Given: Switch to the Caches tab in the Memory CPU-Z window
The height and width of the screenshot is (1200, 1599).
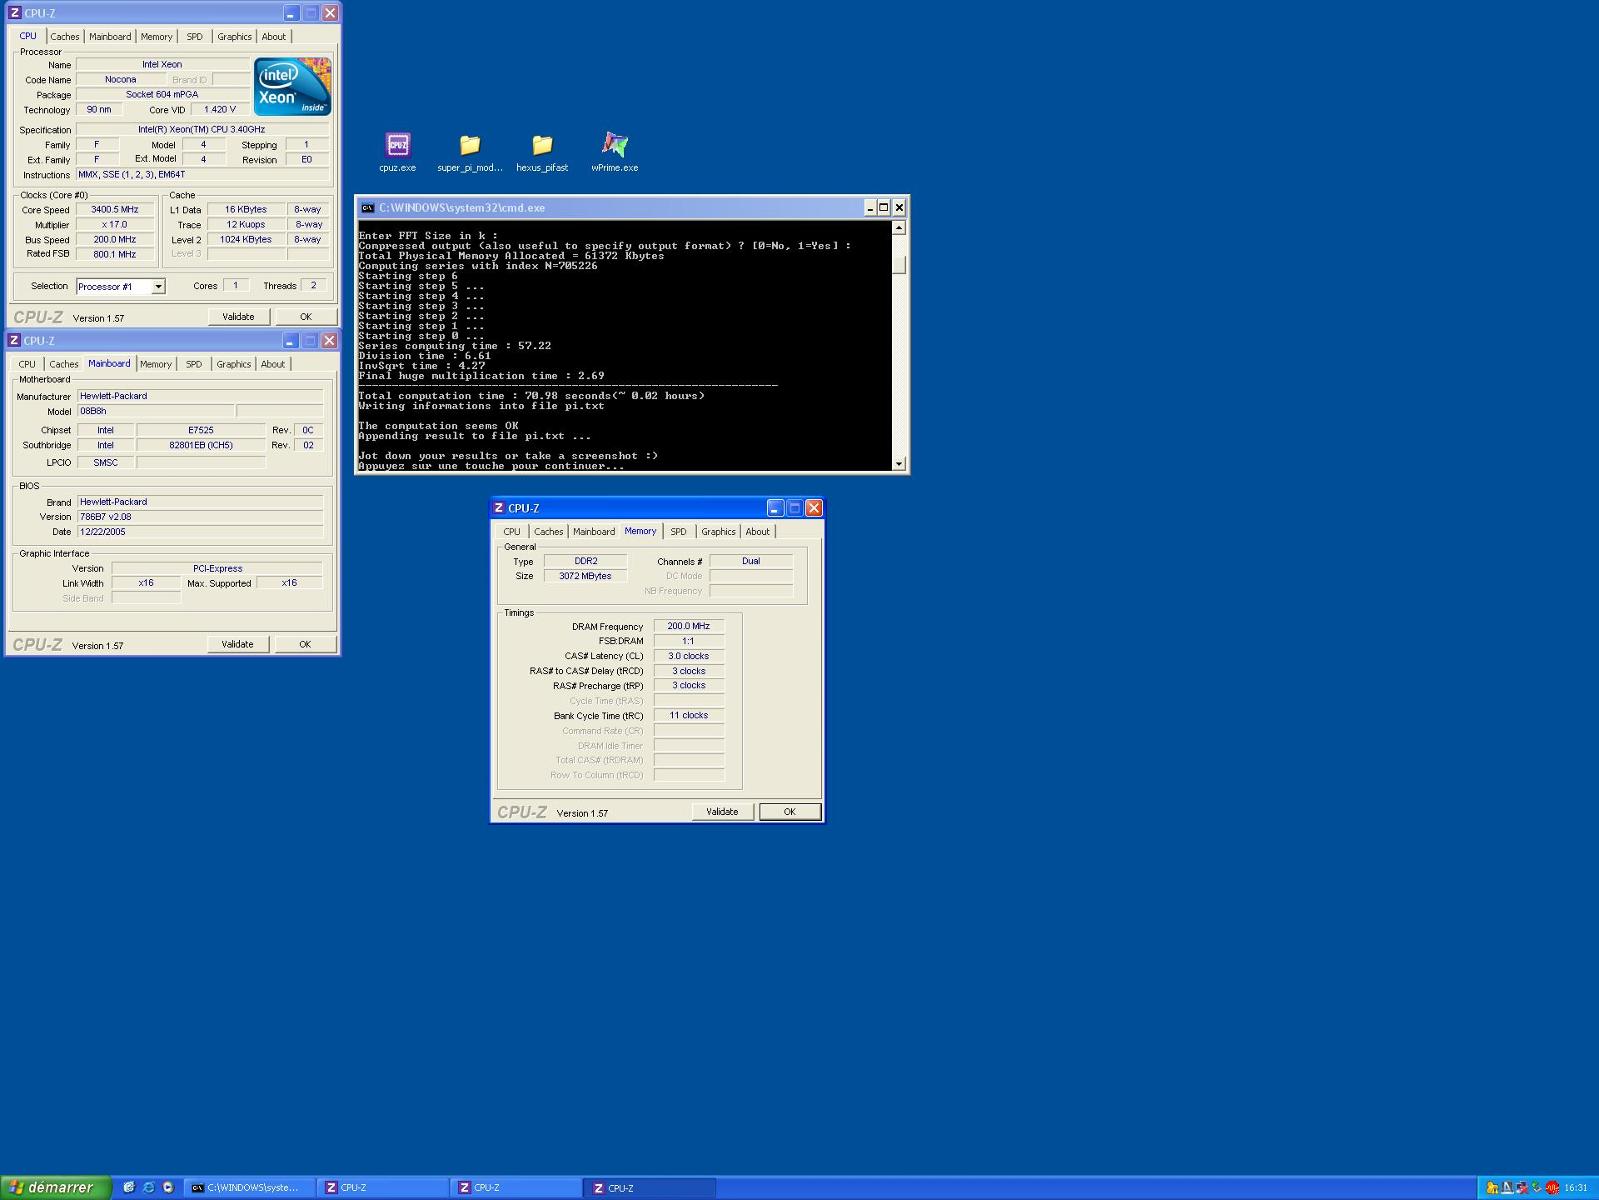Looking at the screenshot, I should coord(548,532).
